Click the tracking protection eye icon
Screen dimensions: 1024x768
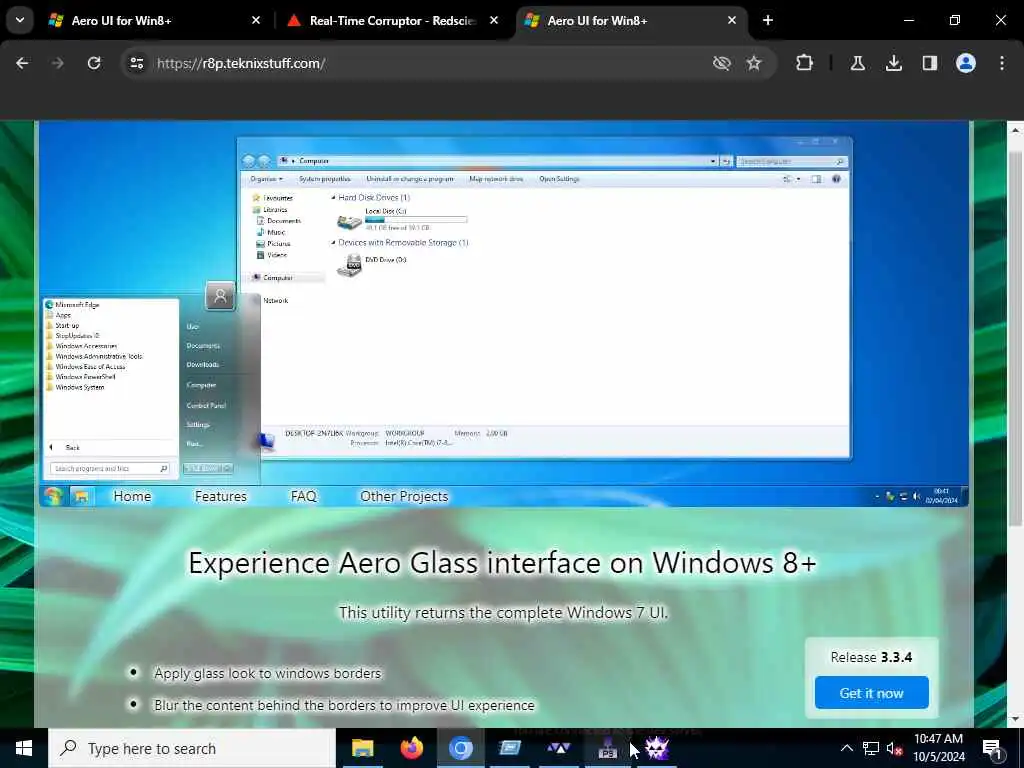pyautogui.click(x=722, y=63)
